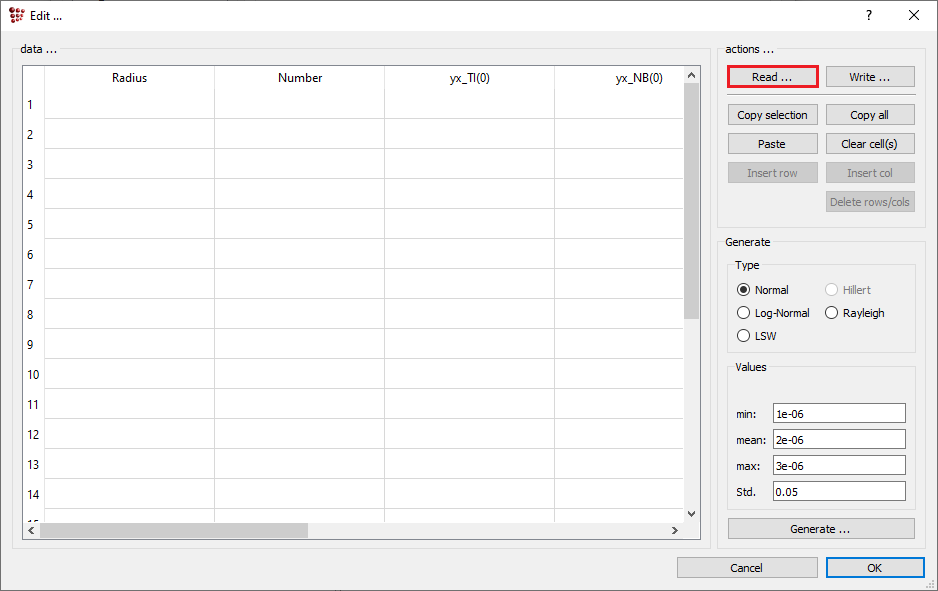The image size is (938, 591).
Task: Click the mean value input field
Action: tap(839, 440)
